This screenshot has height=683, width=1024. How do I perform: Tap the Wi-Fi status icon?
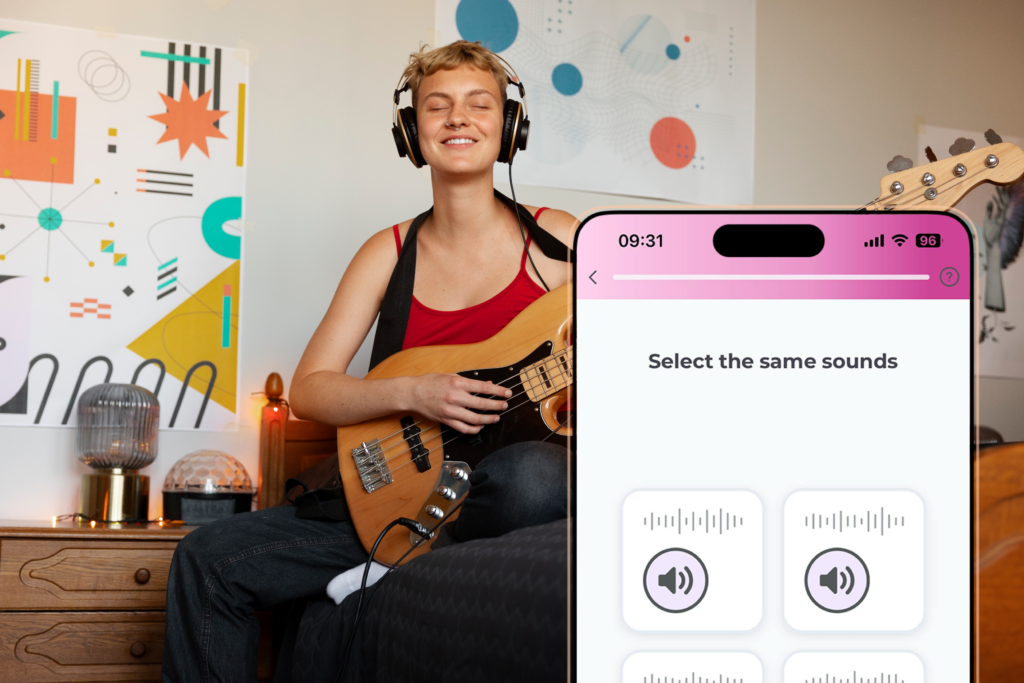coord(900,240)
